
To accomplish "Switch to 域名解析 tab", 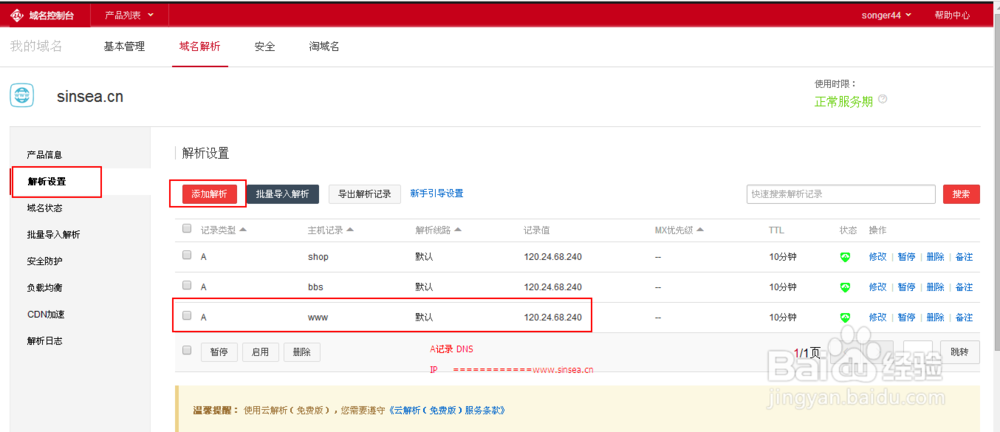I will point(200,47).
